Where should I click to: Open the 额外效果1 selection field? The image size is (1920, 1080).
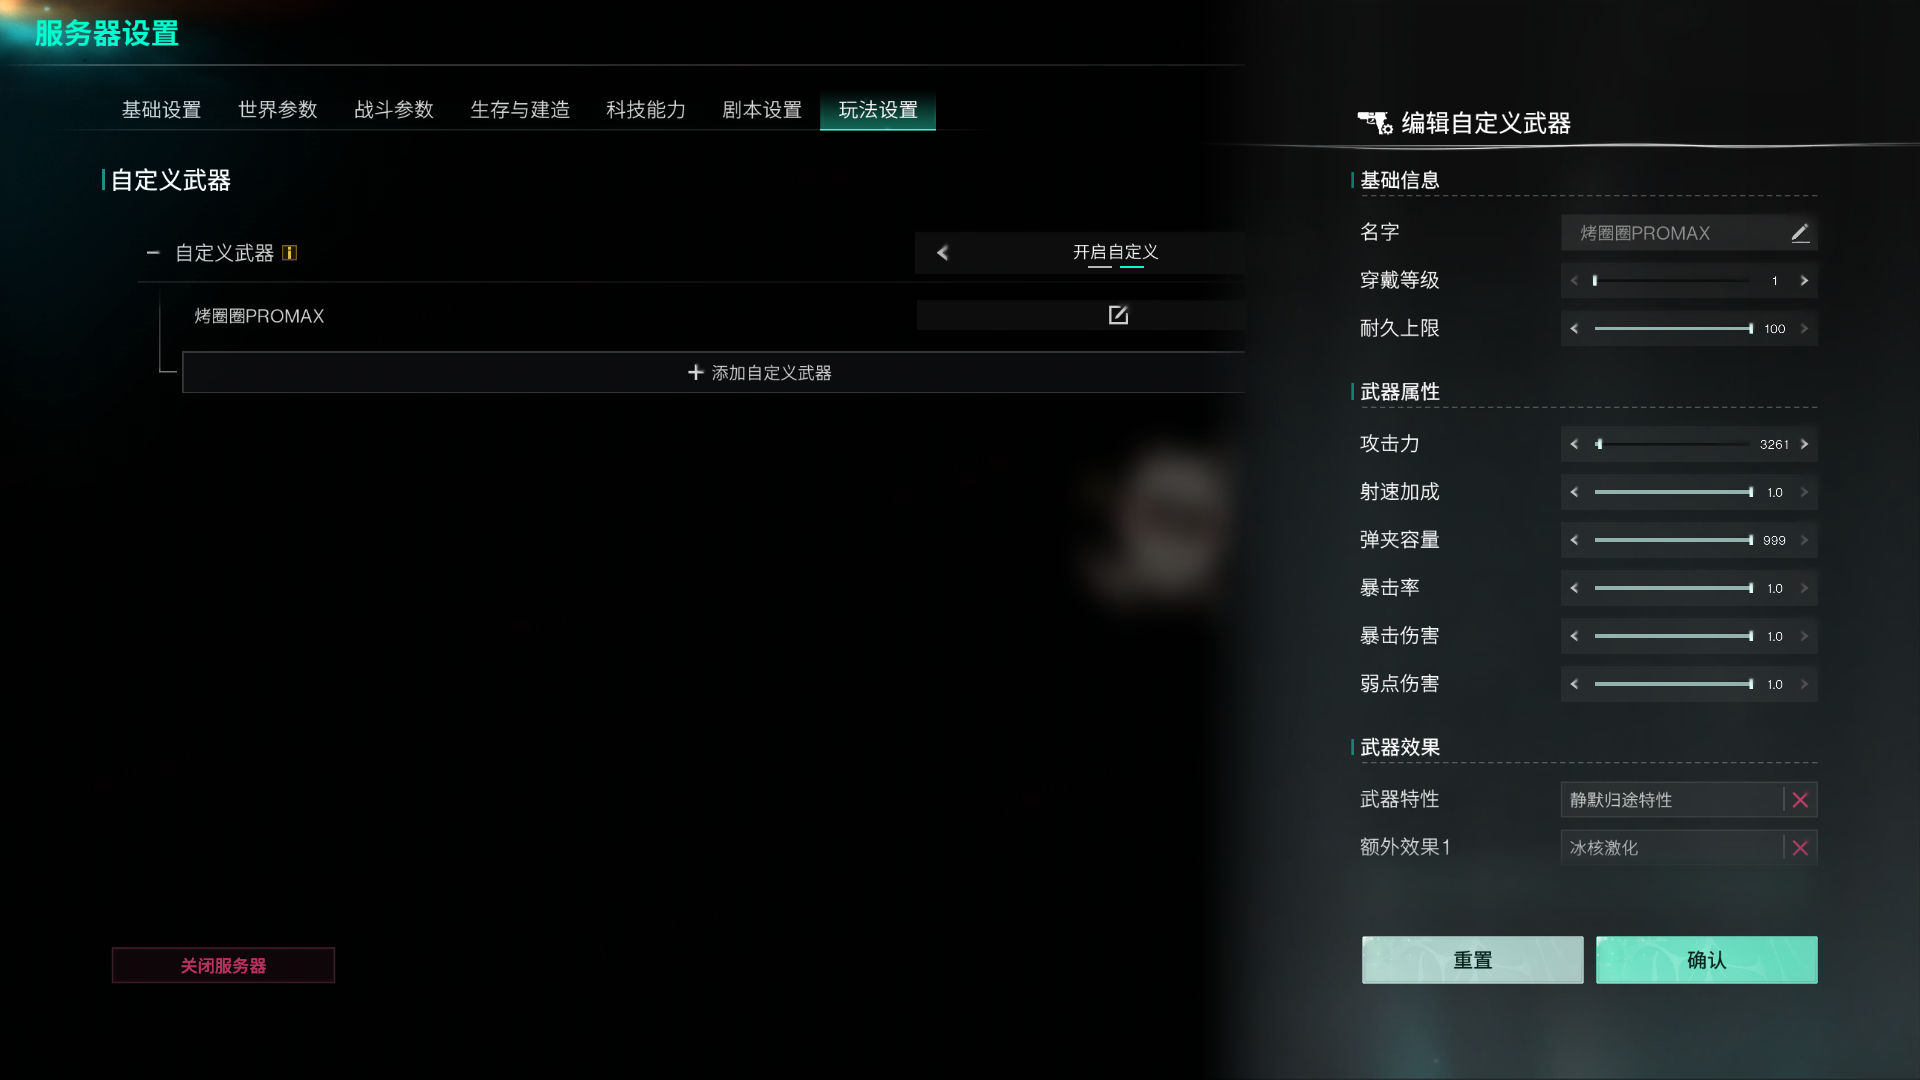tap(1672, 848)
